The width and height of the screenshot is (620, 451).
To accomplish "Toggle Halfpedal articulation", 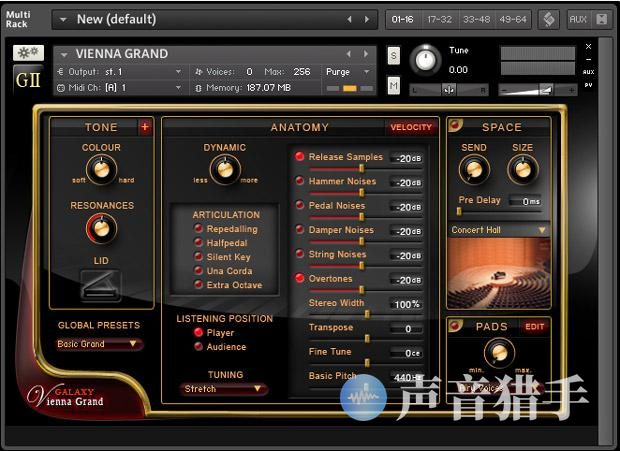I will click(198, 242).
